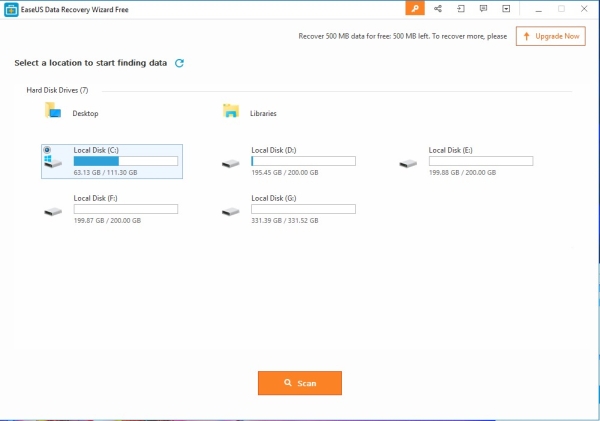Click the '331.39 GB / 331.52 GB' text

pyautogui.click(x=285, y=220)
